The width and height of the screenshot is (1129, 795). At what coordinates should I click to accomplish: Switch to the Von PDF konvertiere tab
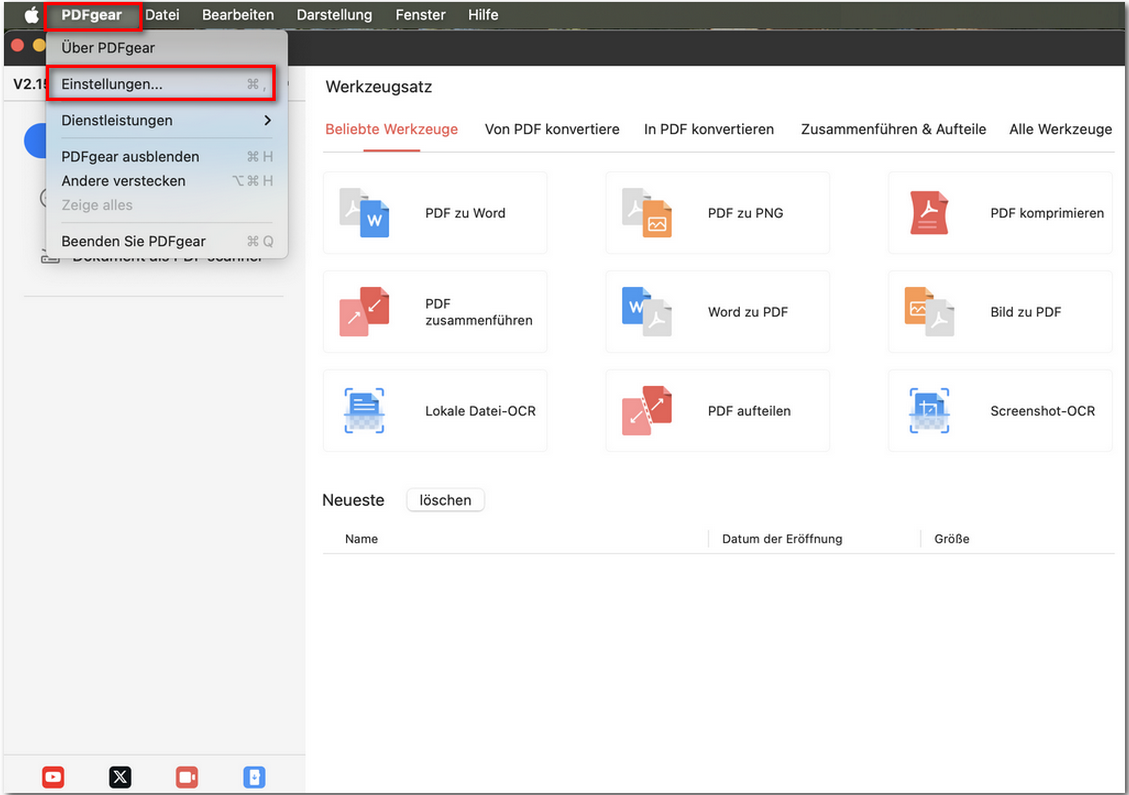552,129
